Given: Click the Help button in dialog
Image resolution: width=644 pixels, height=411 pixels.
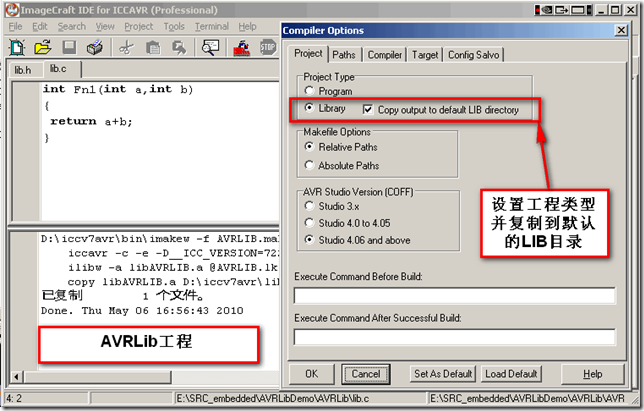Looking at the screenshot, I should click(x=592, y=374).
